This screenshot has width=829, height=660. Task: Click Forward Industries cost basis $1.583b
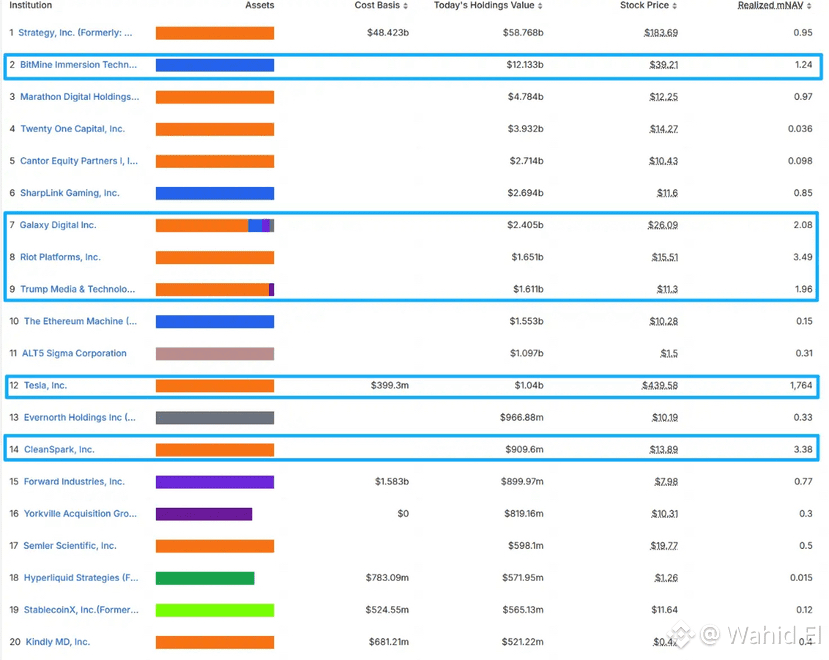[x=392, y=482]
